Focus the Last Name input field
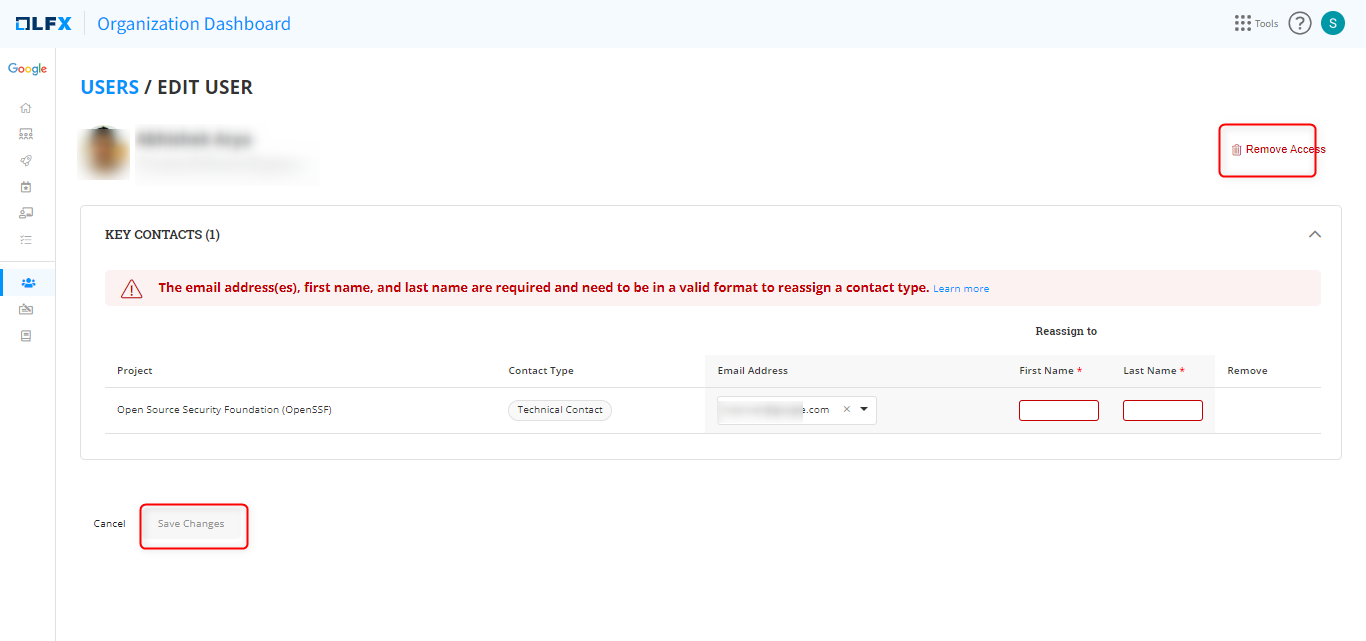 click(x=1162, y=411)
